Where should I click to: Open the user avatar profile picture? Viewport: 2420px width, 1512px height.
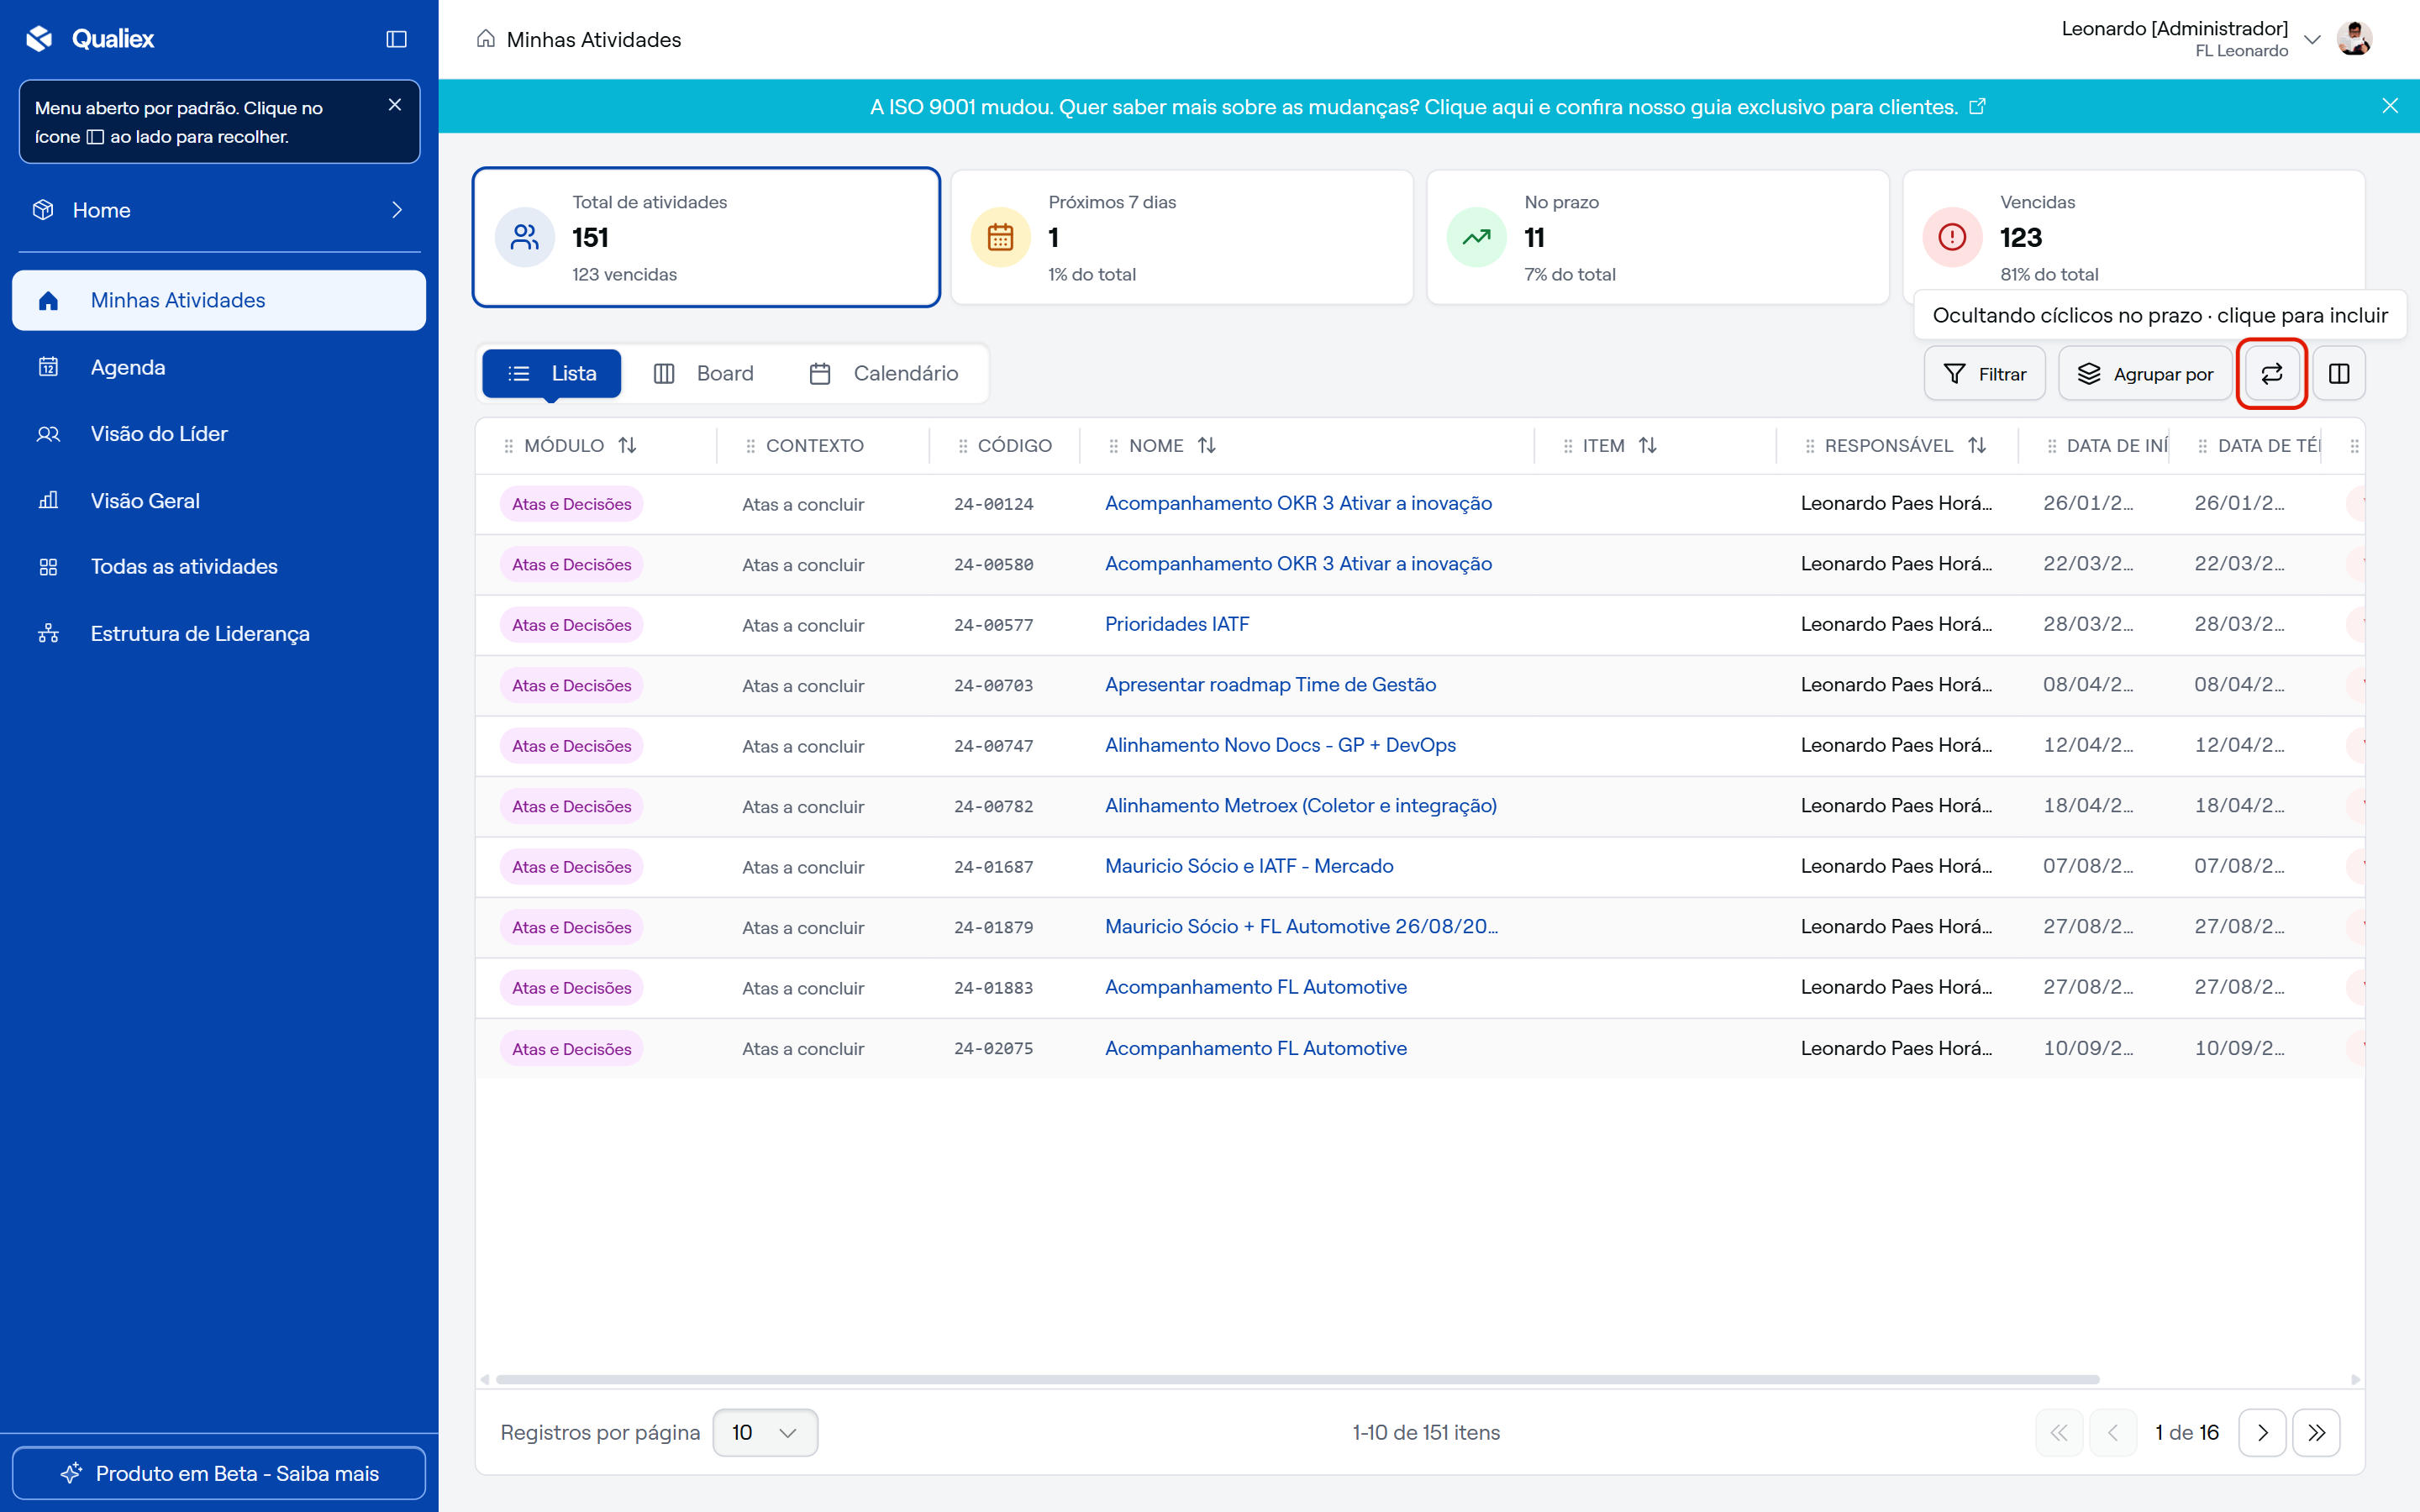[2355, 39]
